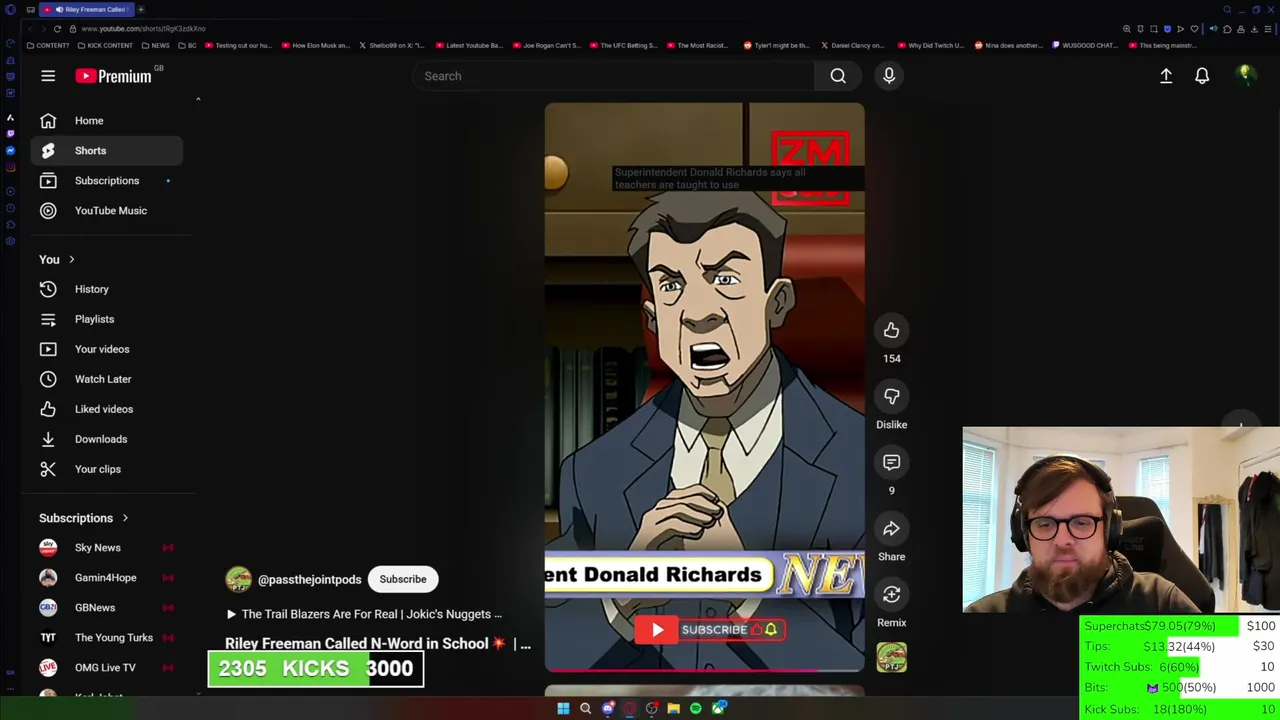Open Subscriptions in sidebar
This screenshot has width=1280, height=720.
coord(107,180)
